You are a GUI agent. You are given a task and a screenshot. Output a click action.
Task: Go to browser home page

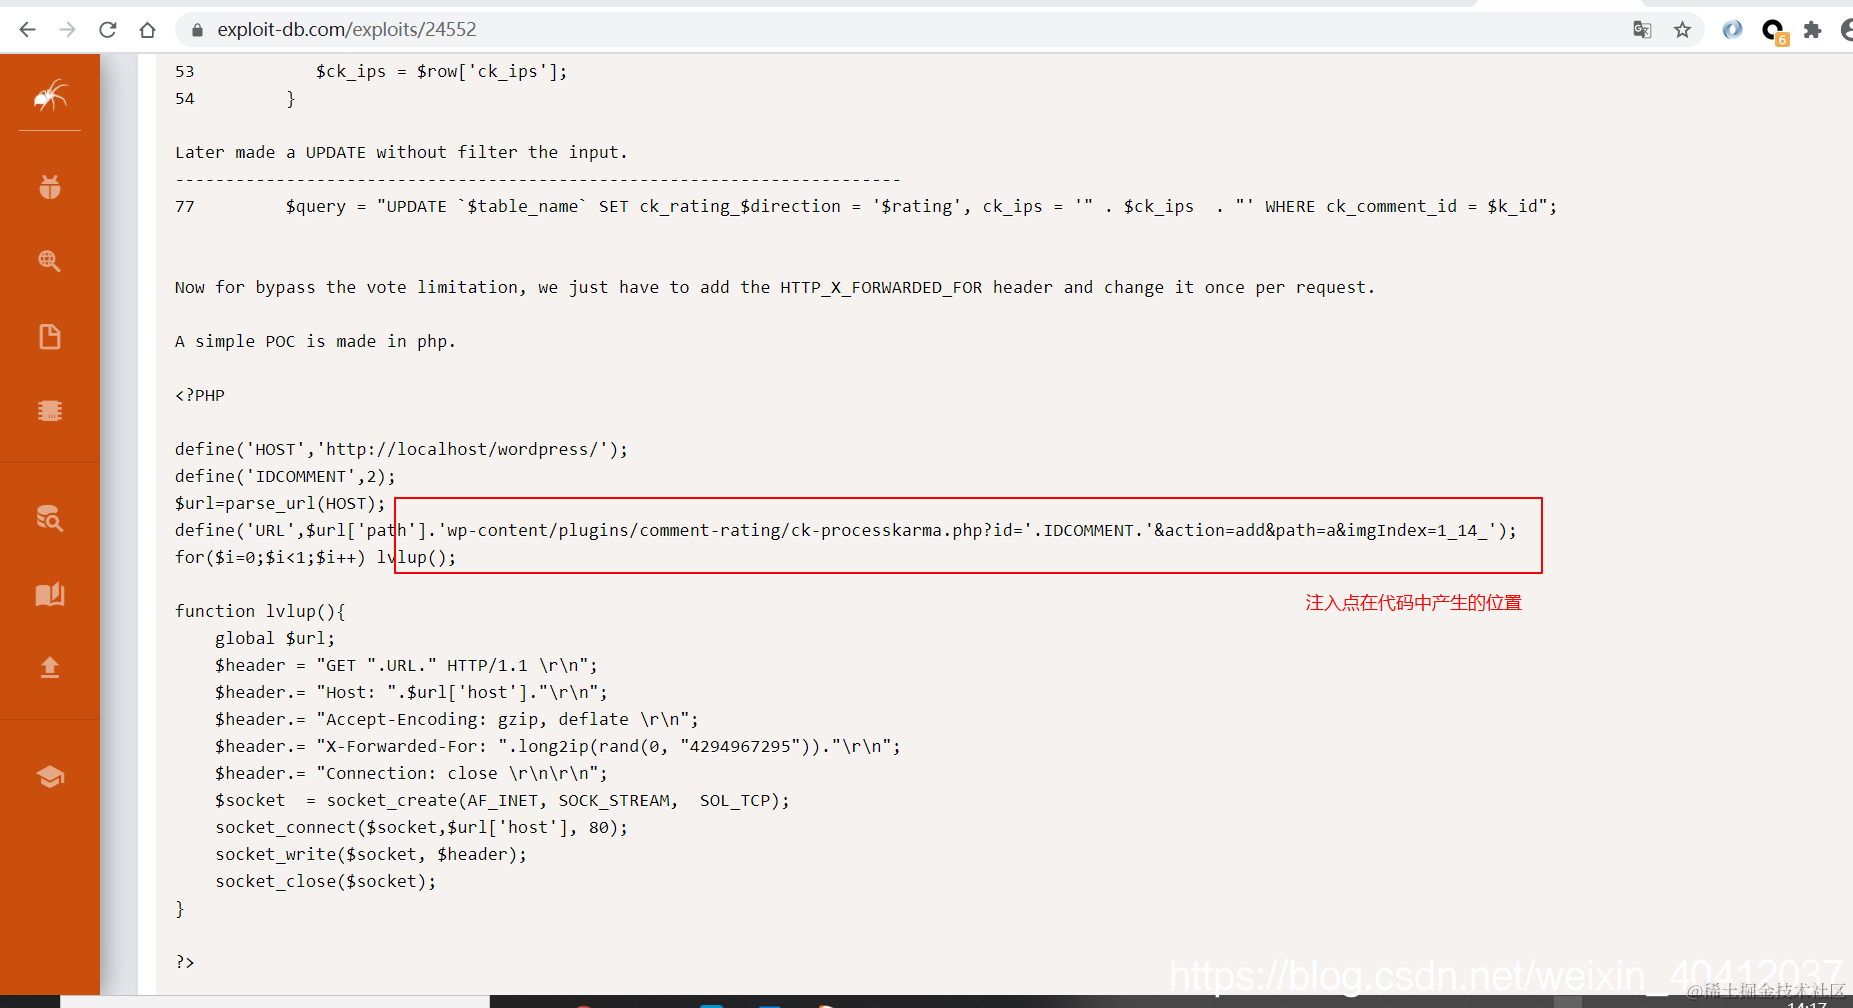click(147, 30)
